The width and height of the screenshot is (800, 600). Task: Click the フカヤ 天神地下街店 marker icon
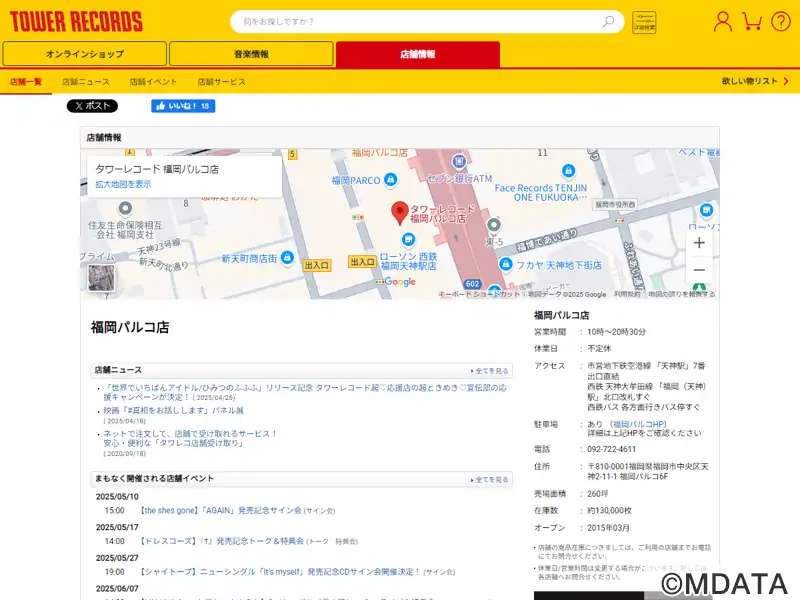[x=506, y=264]
